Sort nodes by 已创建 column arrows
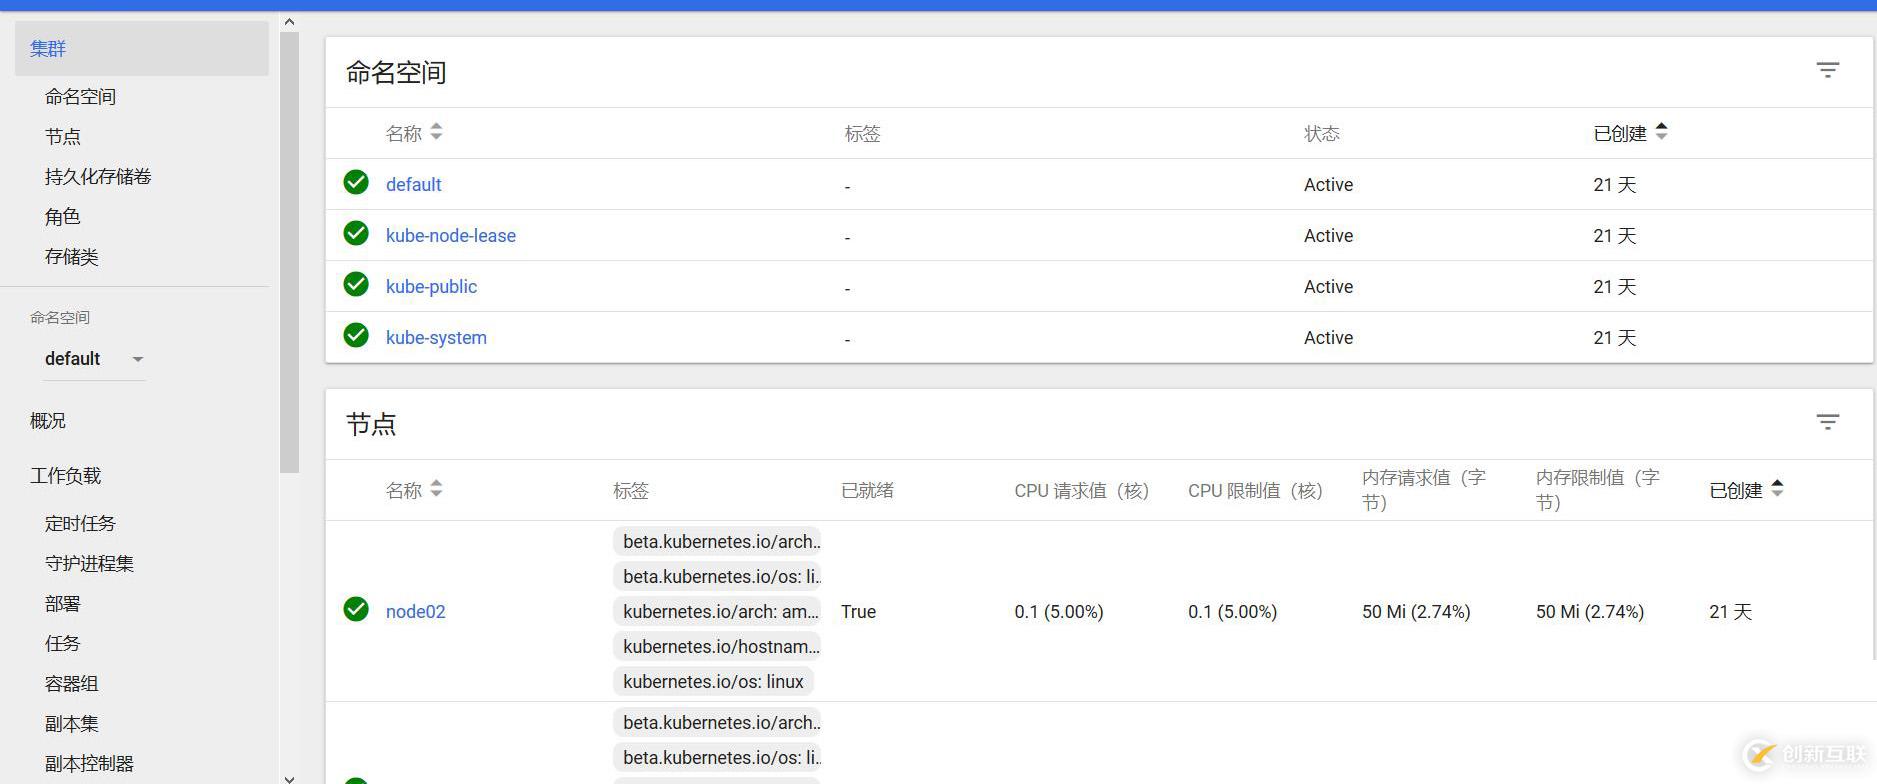Image resolution: width=1877 pixels, height=784 pixels. (x=1777, y=488)
